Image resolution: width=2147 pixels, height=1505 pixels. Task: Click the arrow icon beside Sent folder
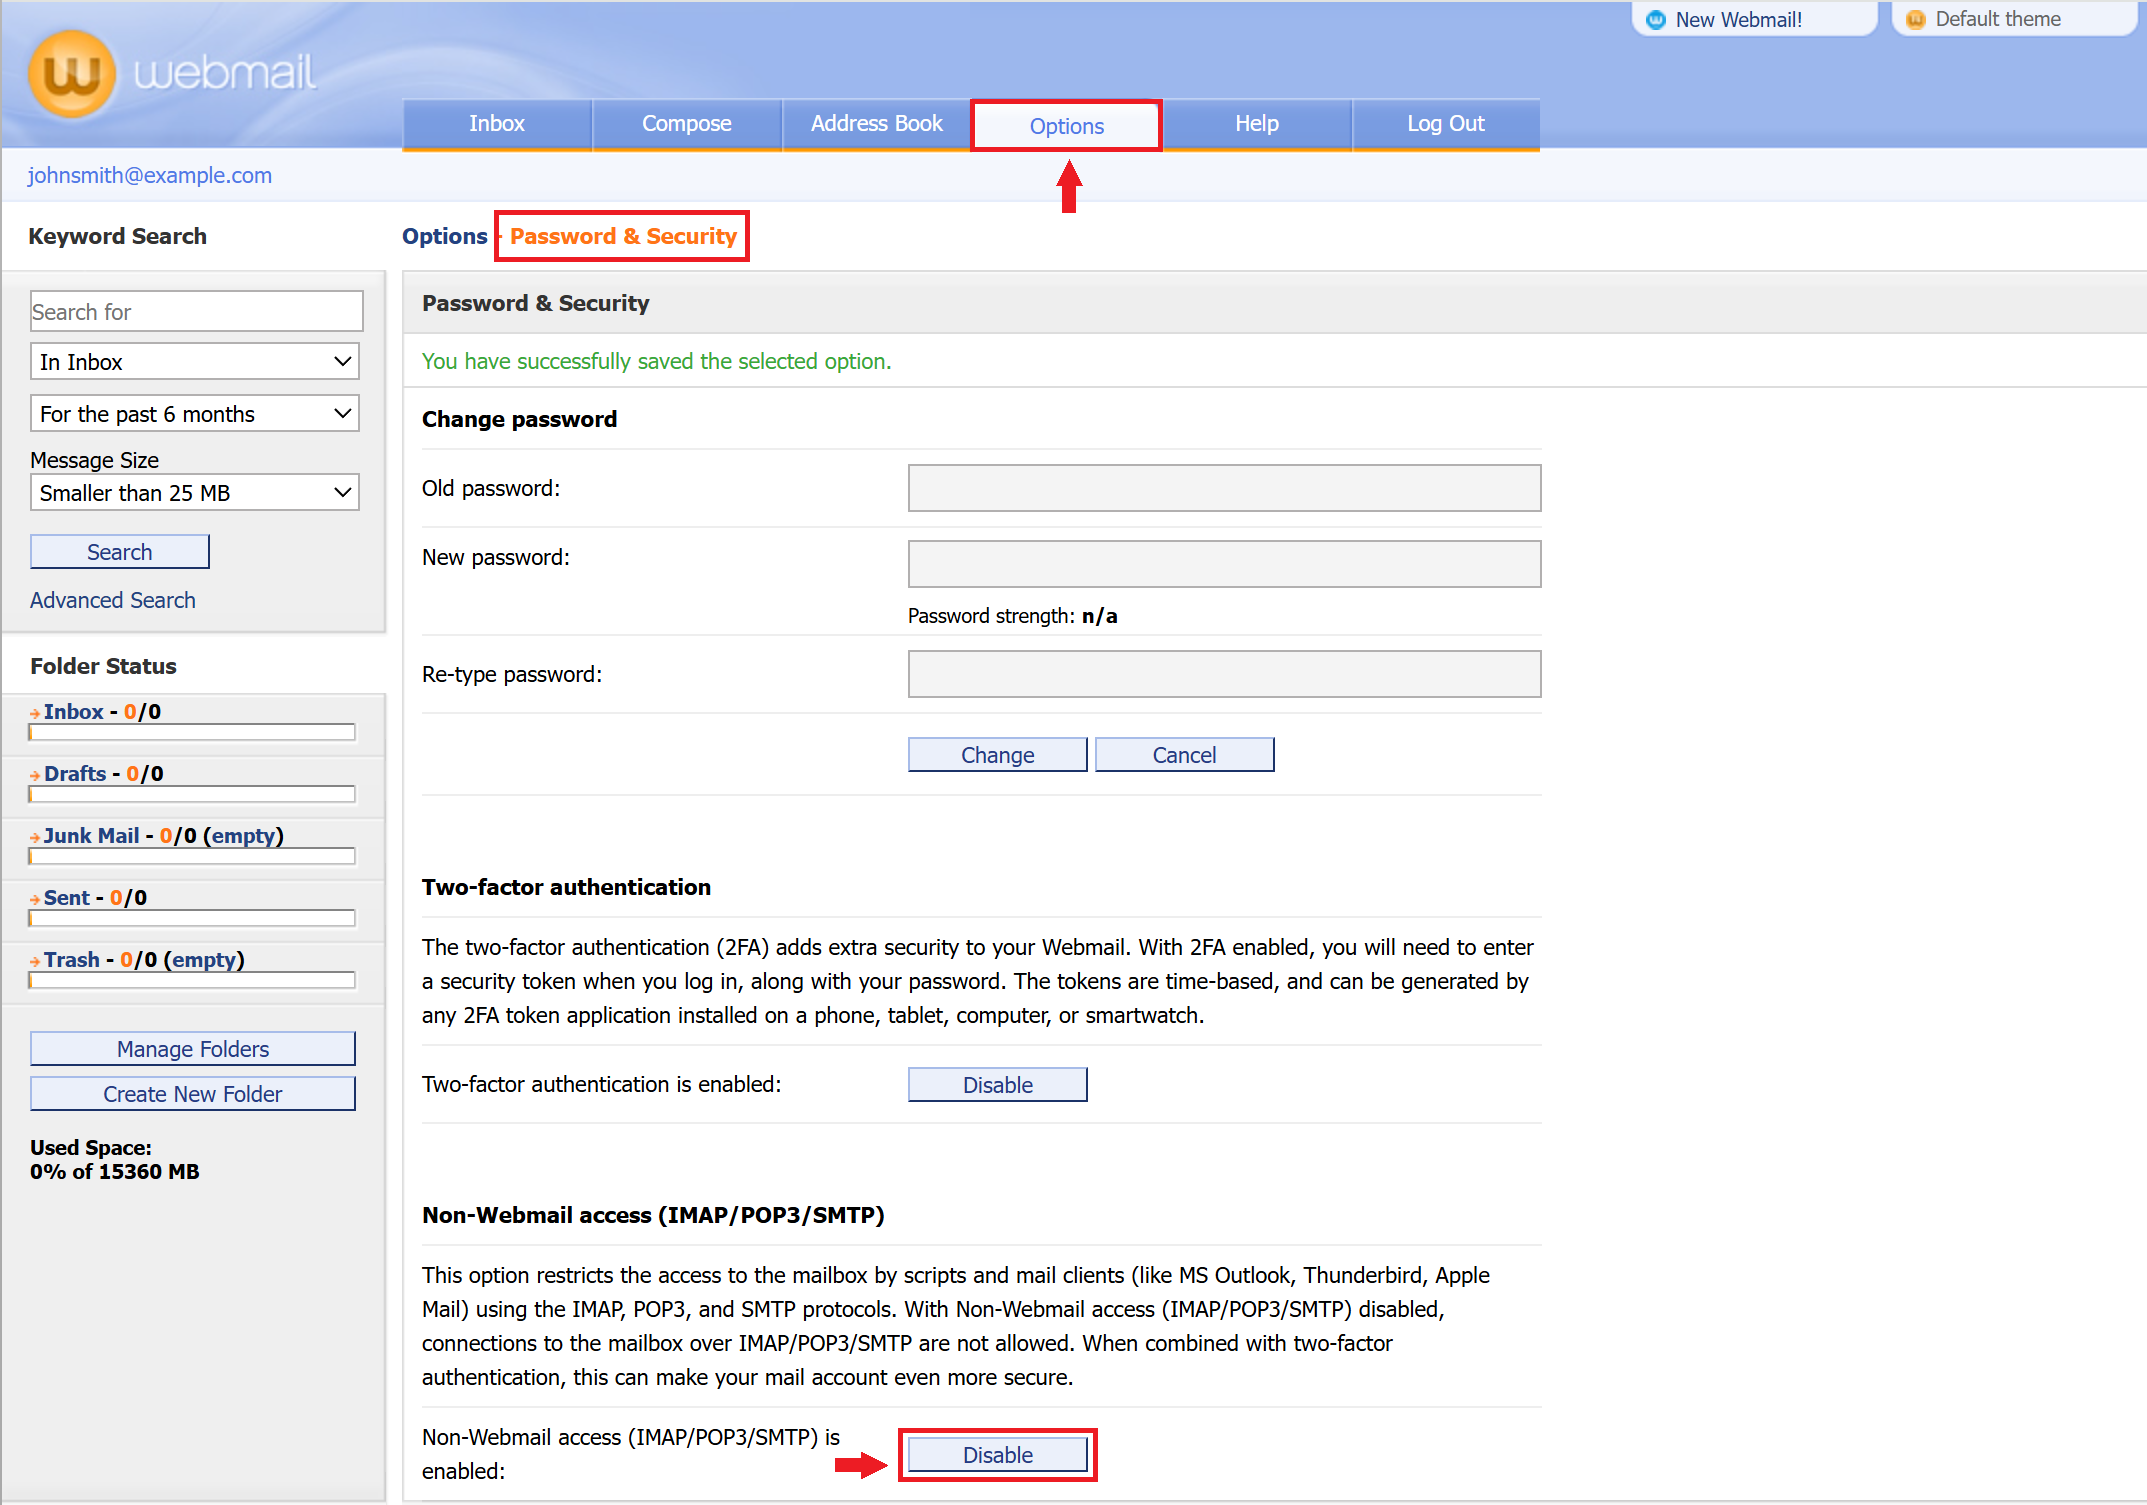pyautogui.click(x=35, y=899)
